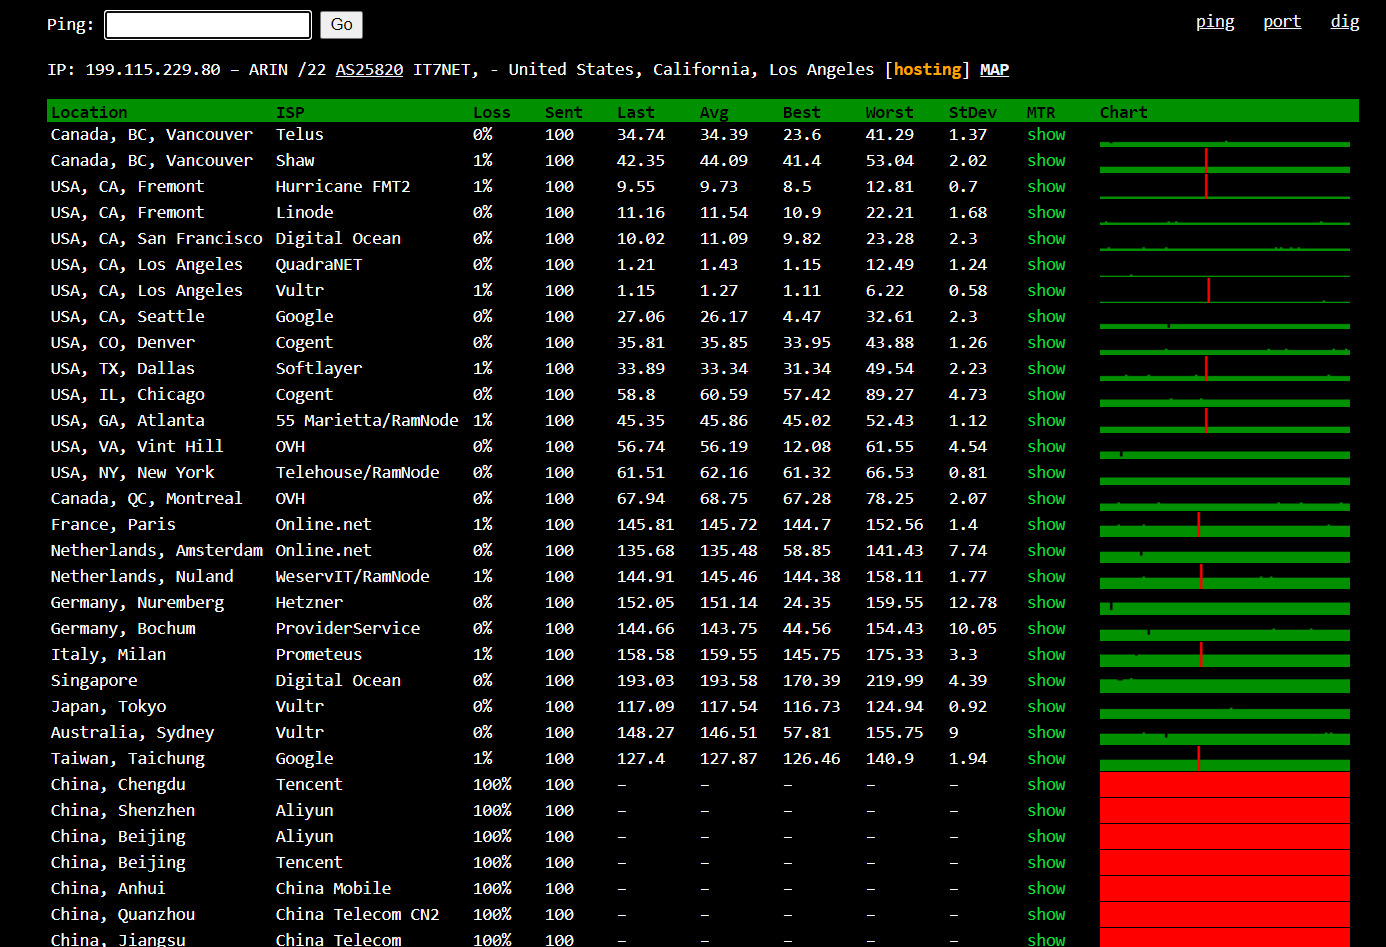Show MTR for Chicago Cogent row
This screenshot has height=947, width=1386.
[x=1046, y=395]
